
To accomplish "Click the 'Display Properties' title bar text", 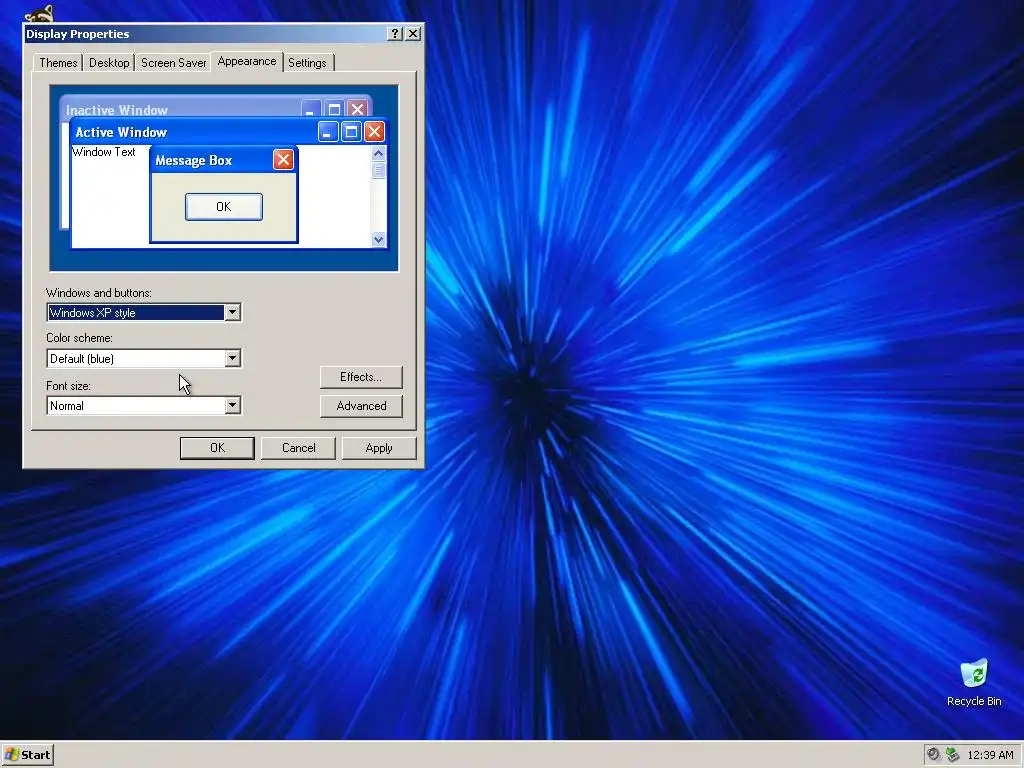I will [x=78, y=34].
